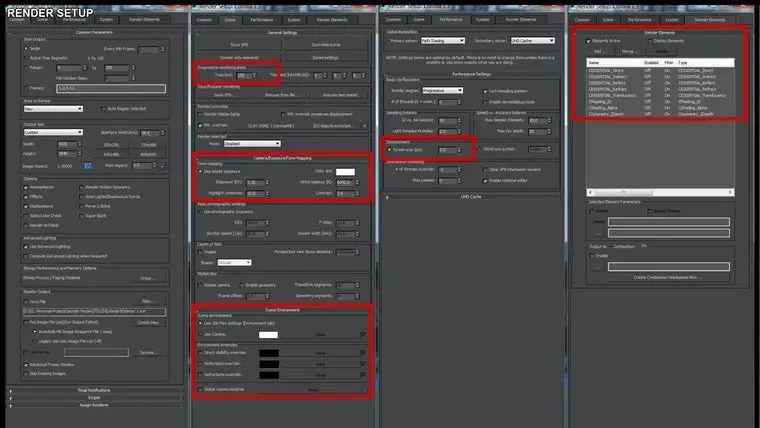Pick the Color tint white swatch
Viewport: 760px width, 428px height.
pos(345,172)
